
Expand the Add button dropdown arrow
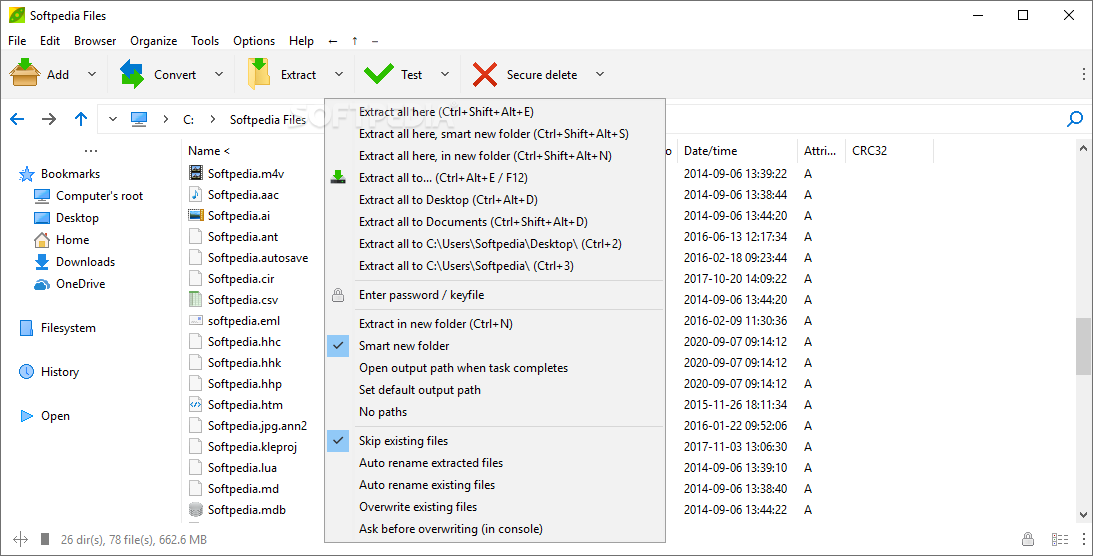(x=91, y=74)
